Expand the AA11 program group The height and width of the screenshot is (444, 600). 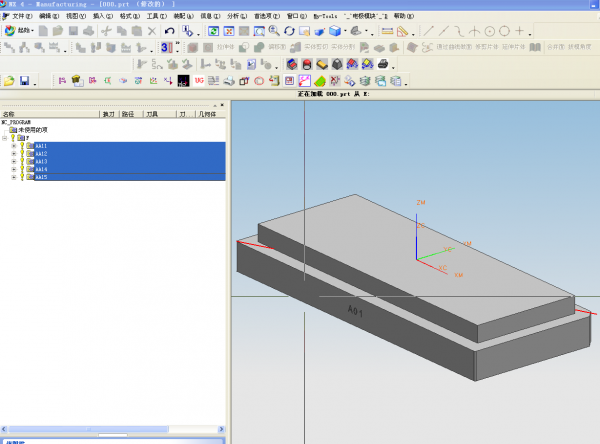click(14, 146)
